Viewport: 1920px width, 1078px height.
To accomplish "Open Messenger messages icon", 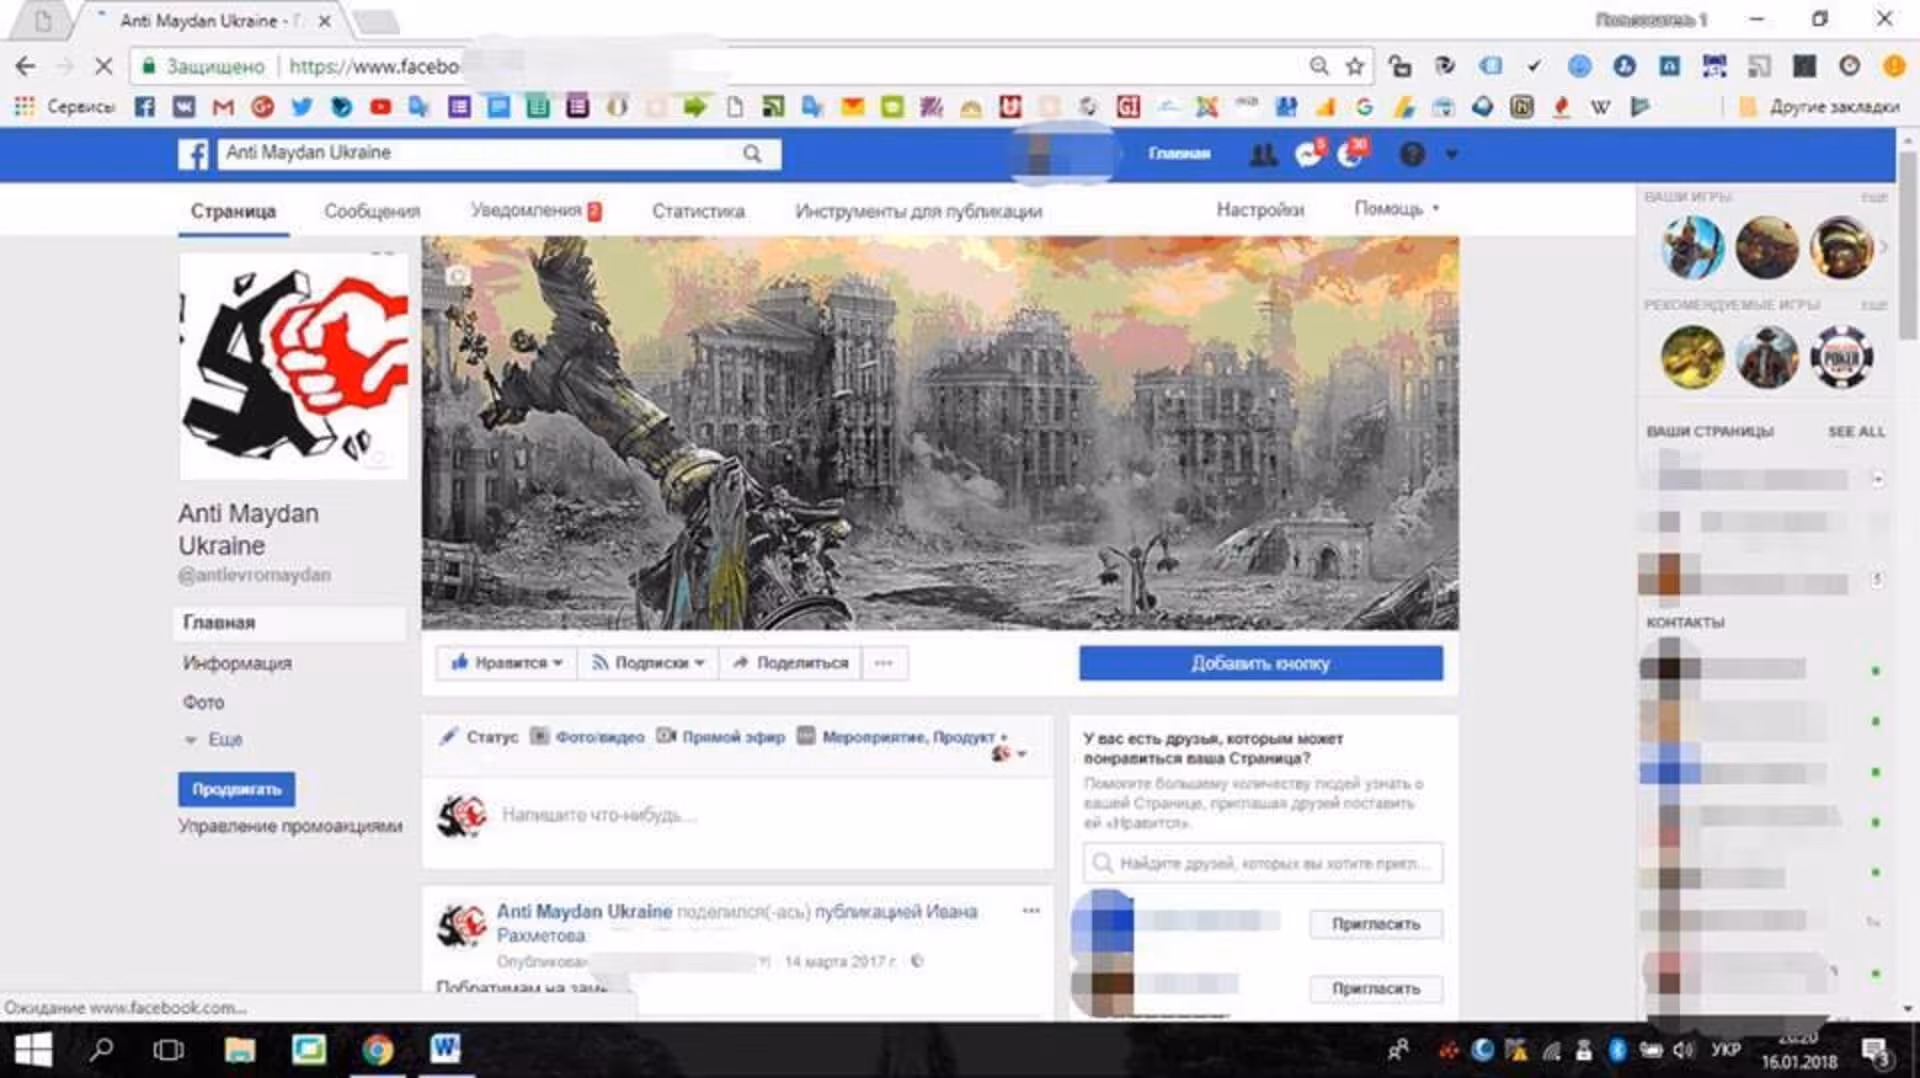I will 1308,154.
